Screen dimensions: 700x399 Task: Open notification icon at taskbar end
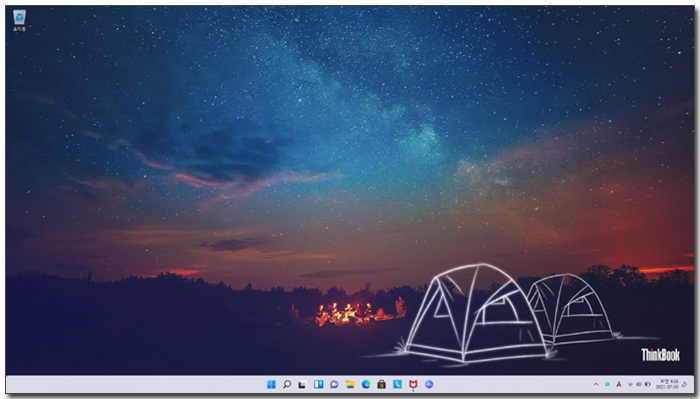(x=685, y=384)
